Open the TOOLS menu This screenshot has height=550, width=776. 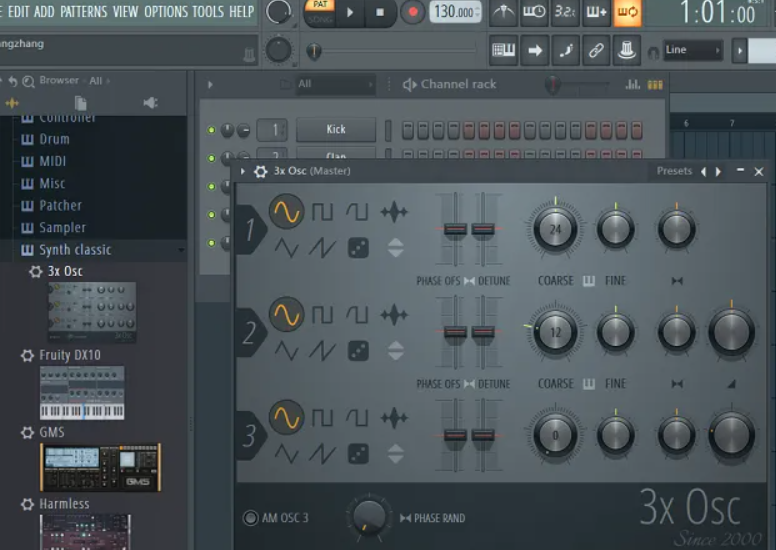(x=208, y=11)
